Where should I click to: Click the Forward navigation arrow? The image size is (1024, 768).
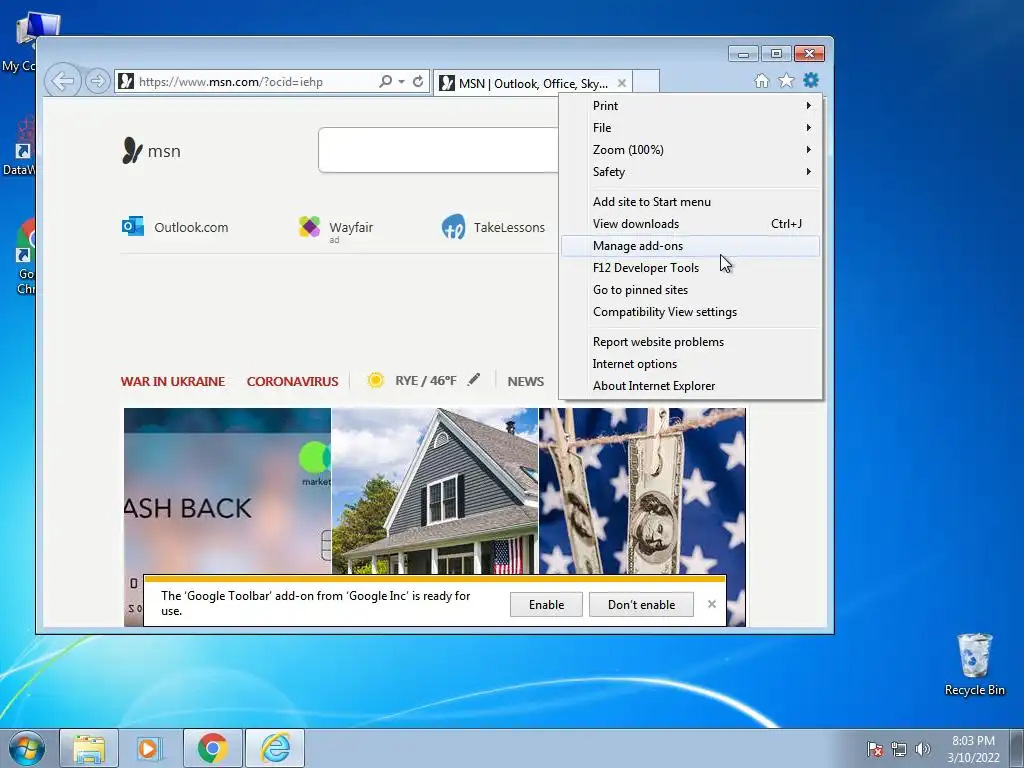coord(97,81)
